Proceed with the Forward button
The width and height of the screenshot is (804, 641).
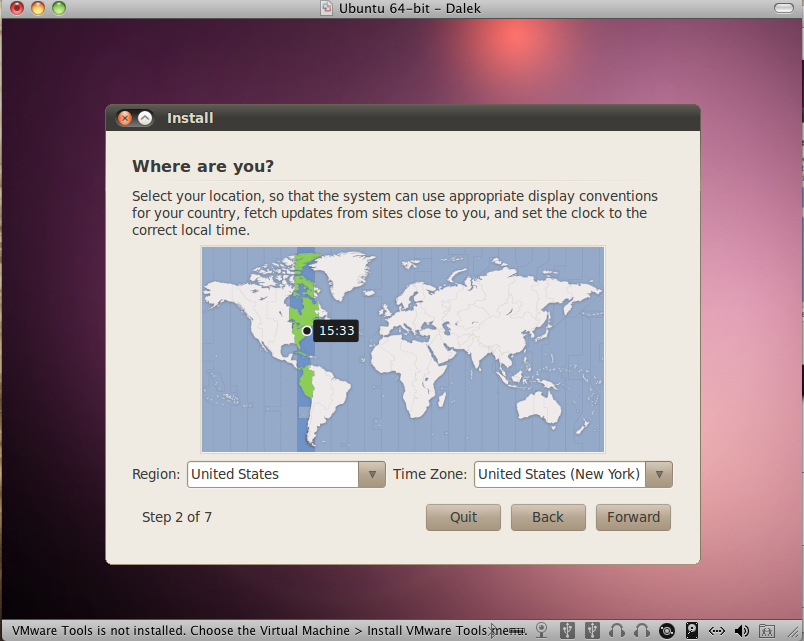(633, 517)
